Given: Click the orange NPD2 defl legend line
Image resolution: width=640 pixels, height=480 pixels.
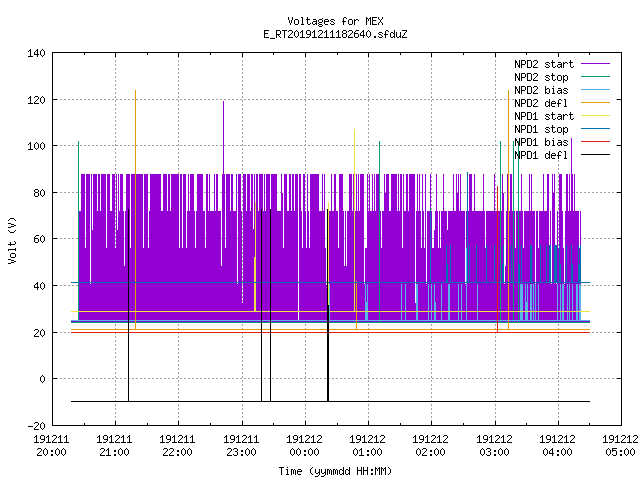Looking at the screenshot, I should point(596,103).
